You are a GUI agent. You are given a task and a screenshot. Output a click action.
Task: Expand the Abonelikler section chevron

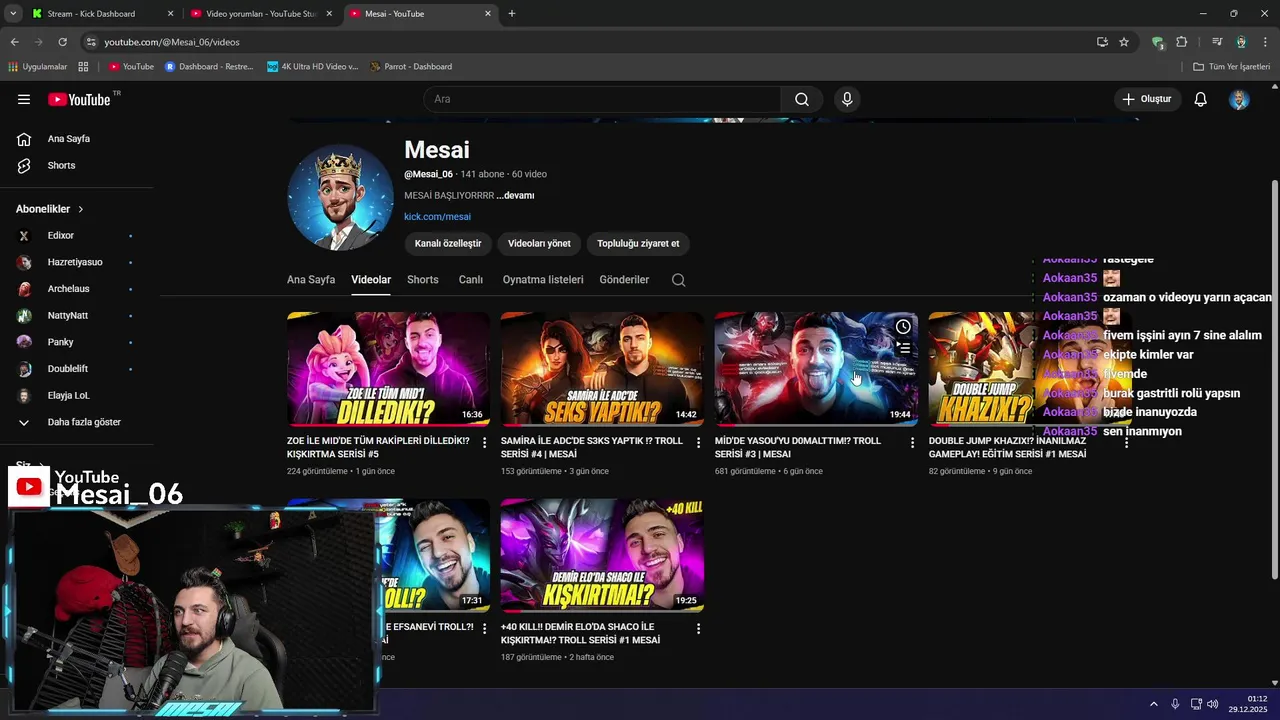click(x=80, y=209)
